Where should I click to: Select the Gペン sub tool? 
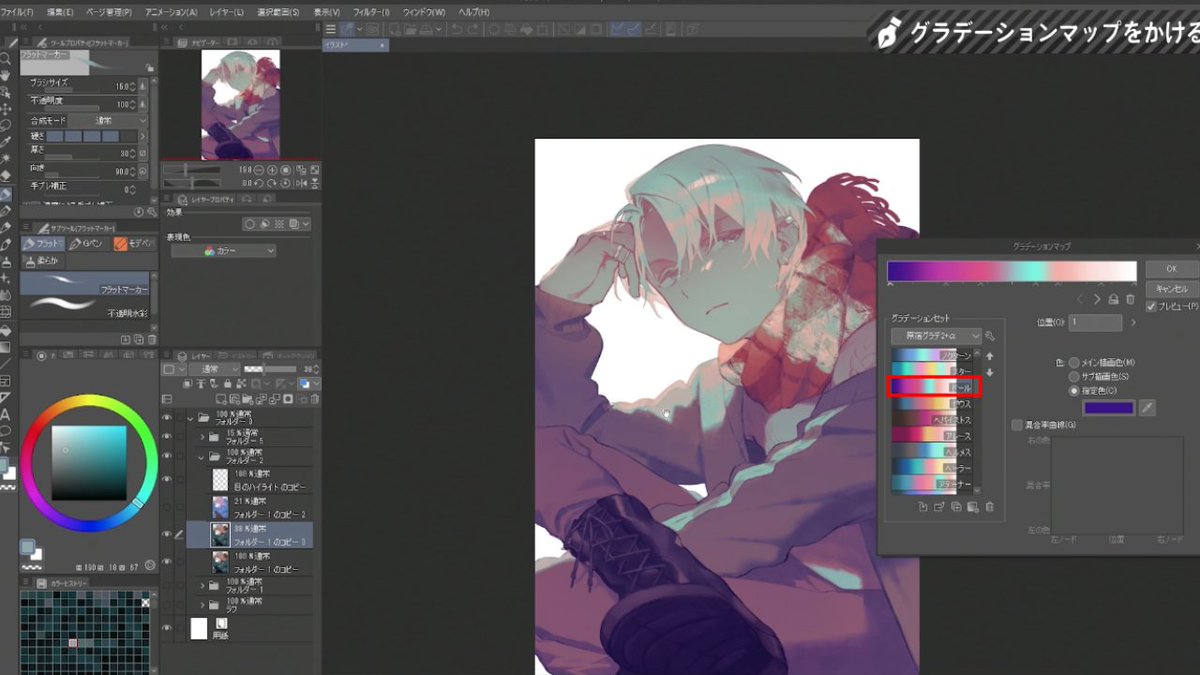click(89, 244)
